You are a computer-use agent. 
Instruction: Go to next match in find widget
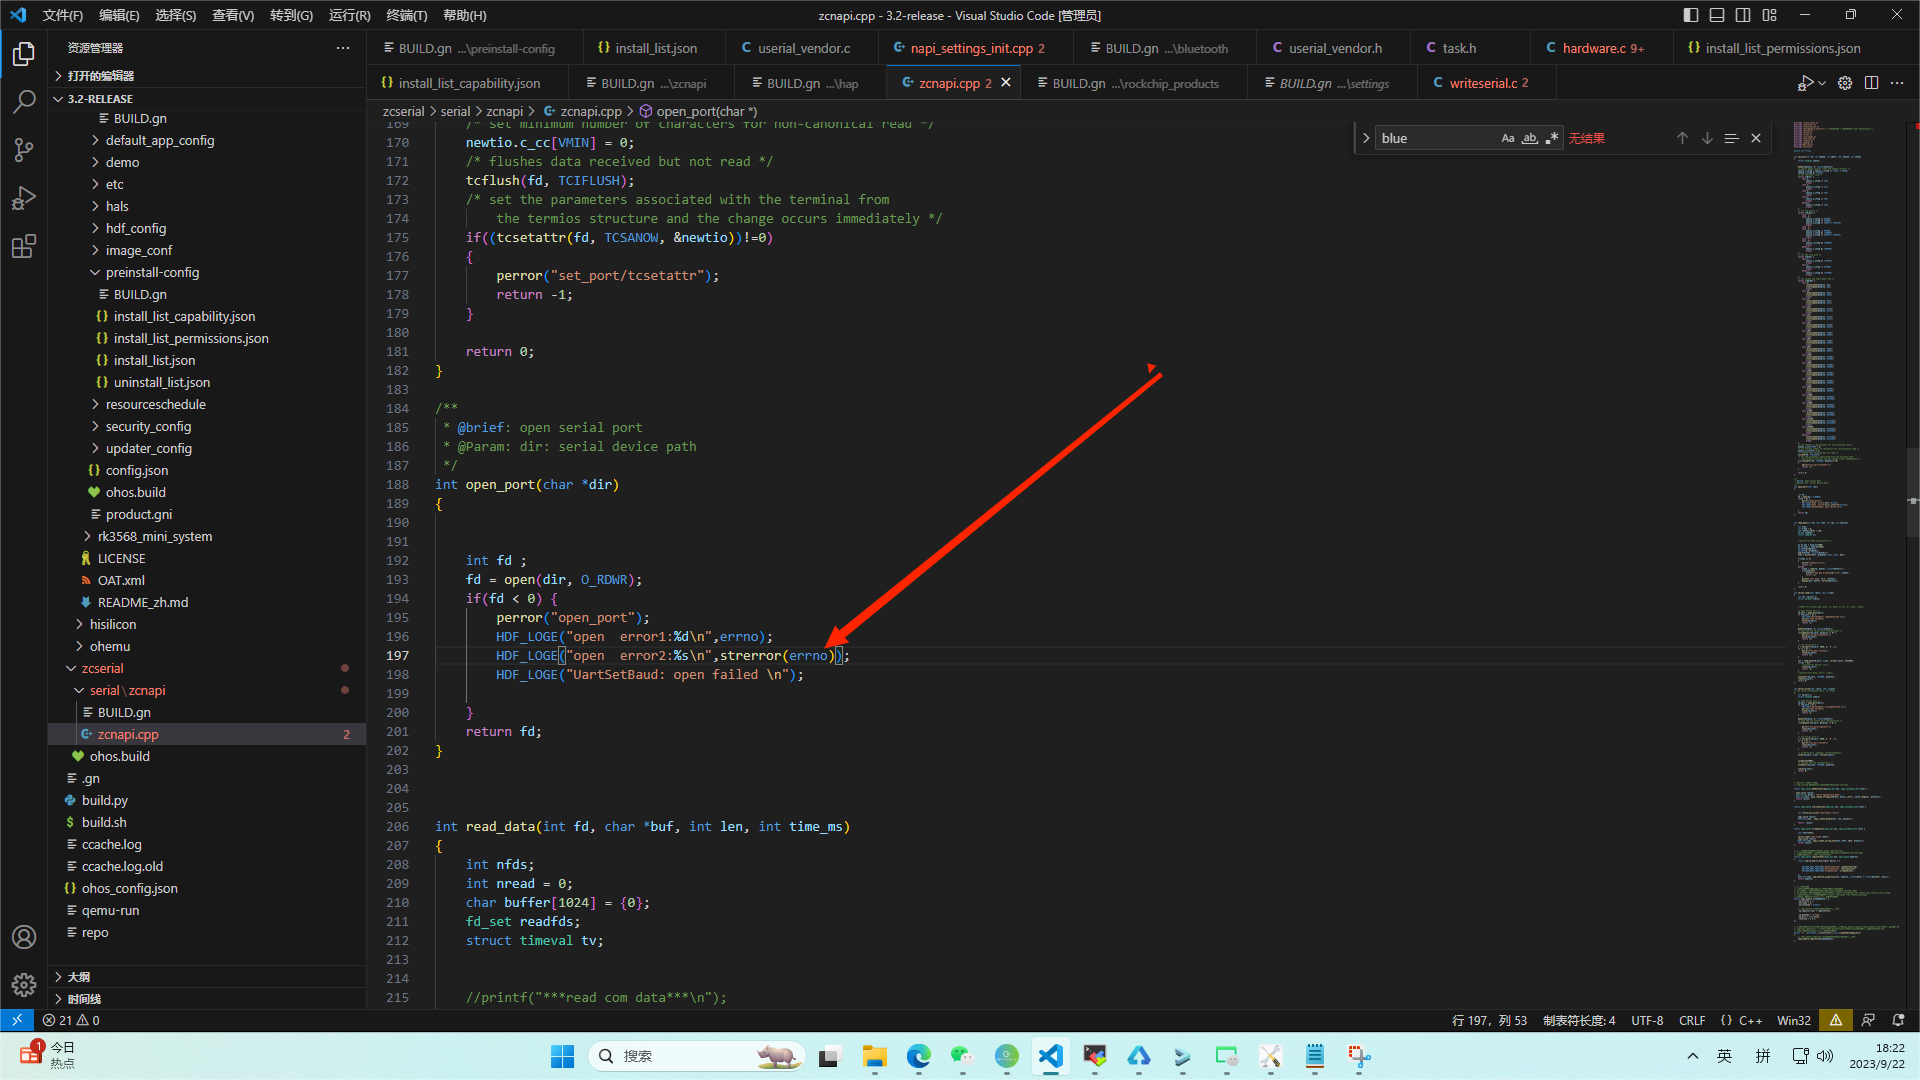(x=1707, y=138)
